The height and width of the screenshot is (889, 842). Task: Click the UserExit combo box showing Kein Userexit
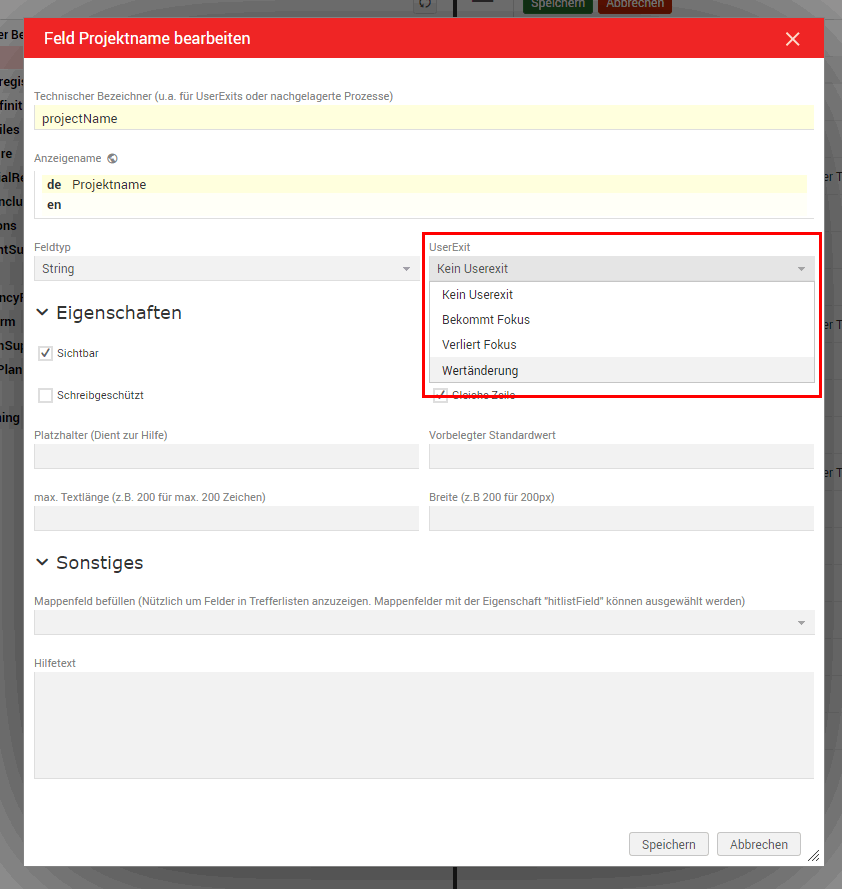(621, 268)
